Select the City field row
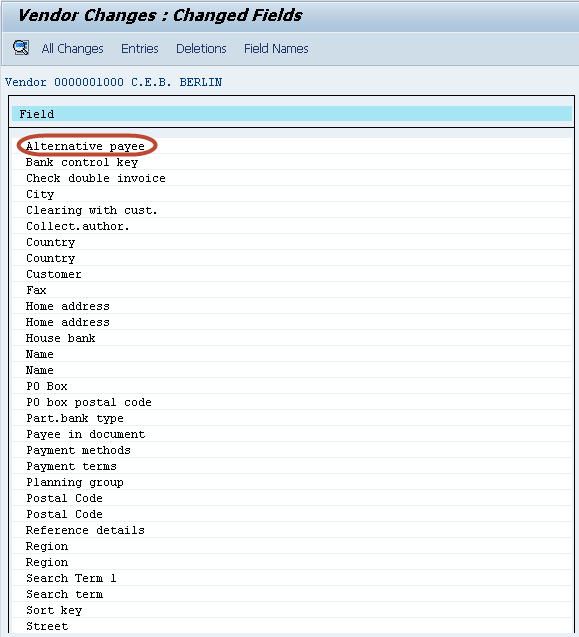Screen dimensions: 579x637 coord(292,194)
